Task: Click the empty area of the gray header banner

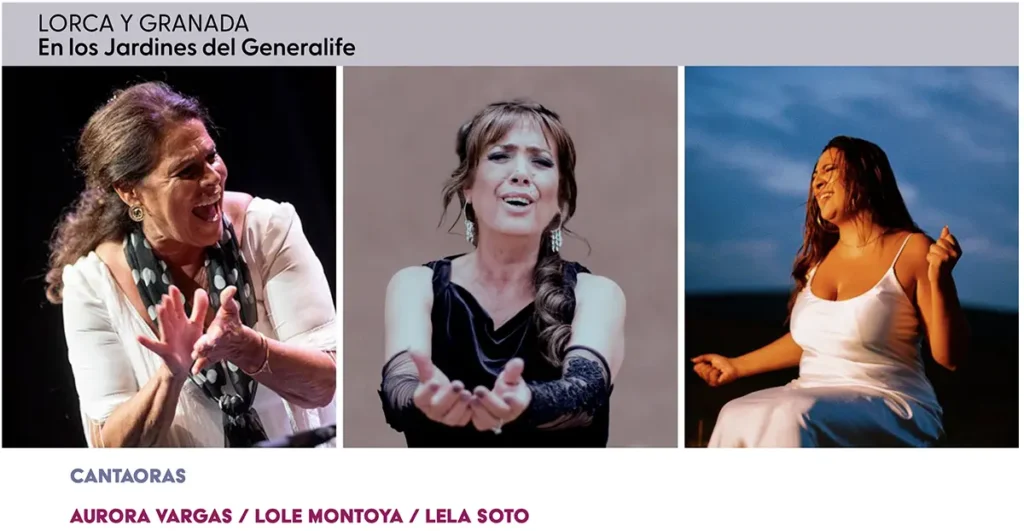Action: (686, 34)
